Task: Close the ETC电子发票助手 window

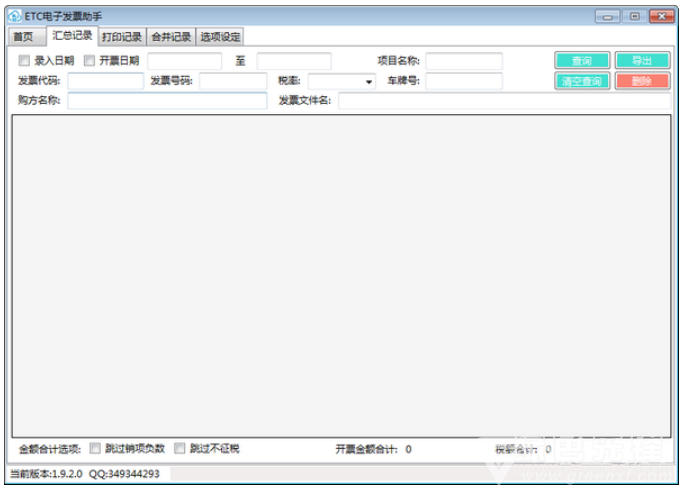Action: [x=662, y=17]
